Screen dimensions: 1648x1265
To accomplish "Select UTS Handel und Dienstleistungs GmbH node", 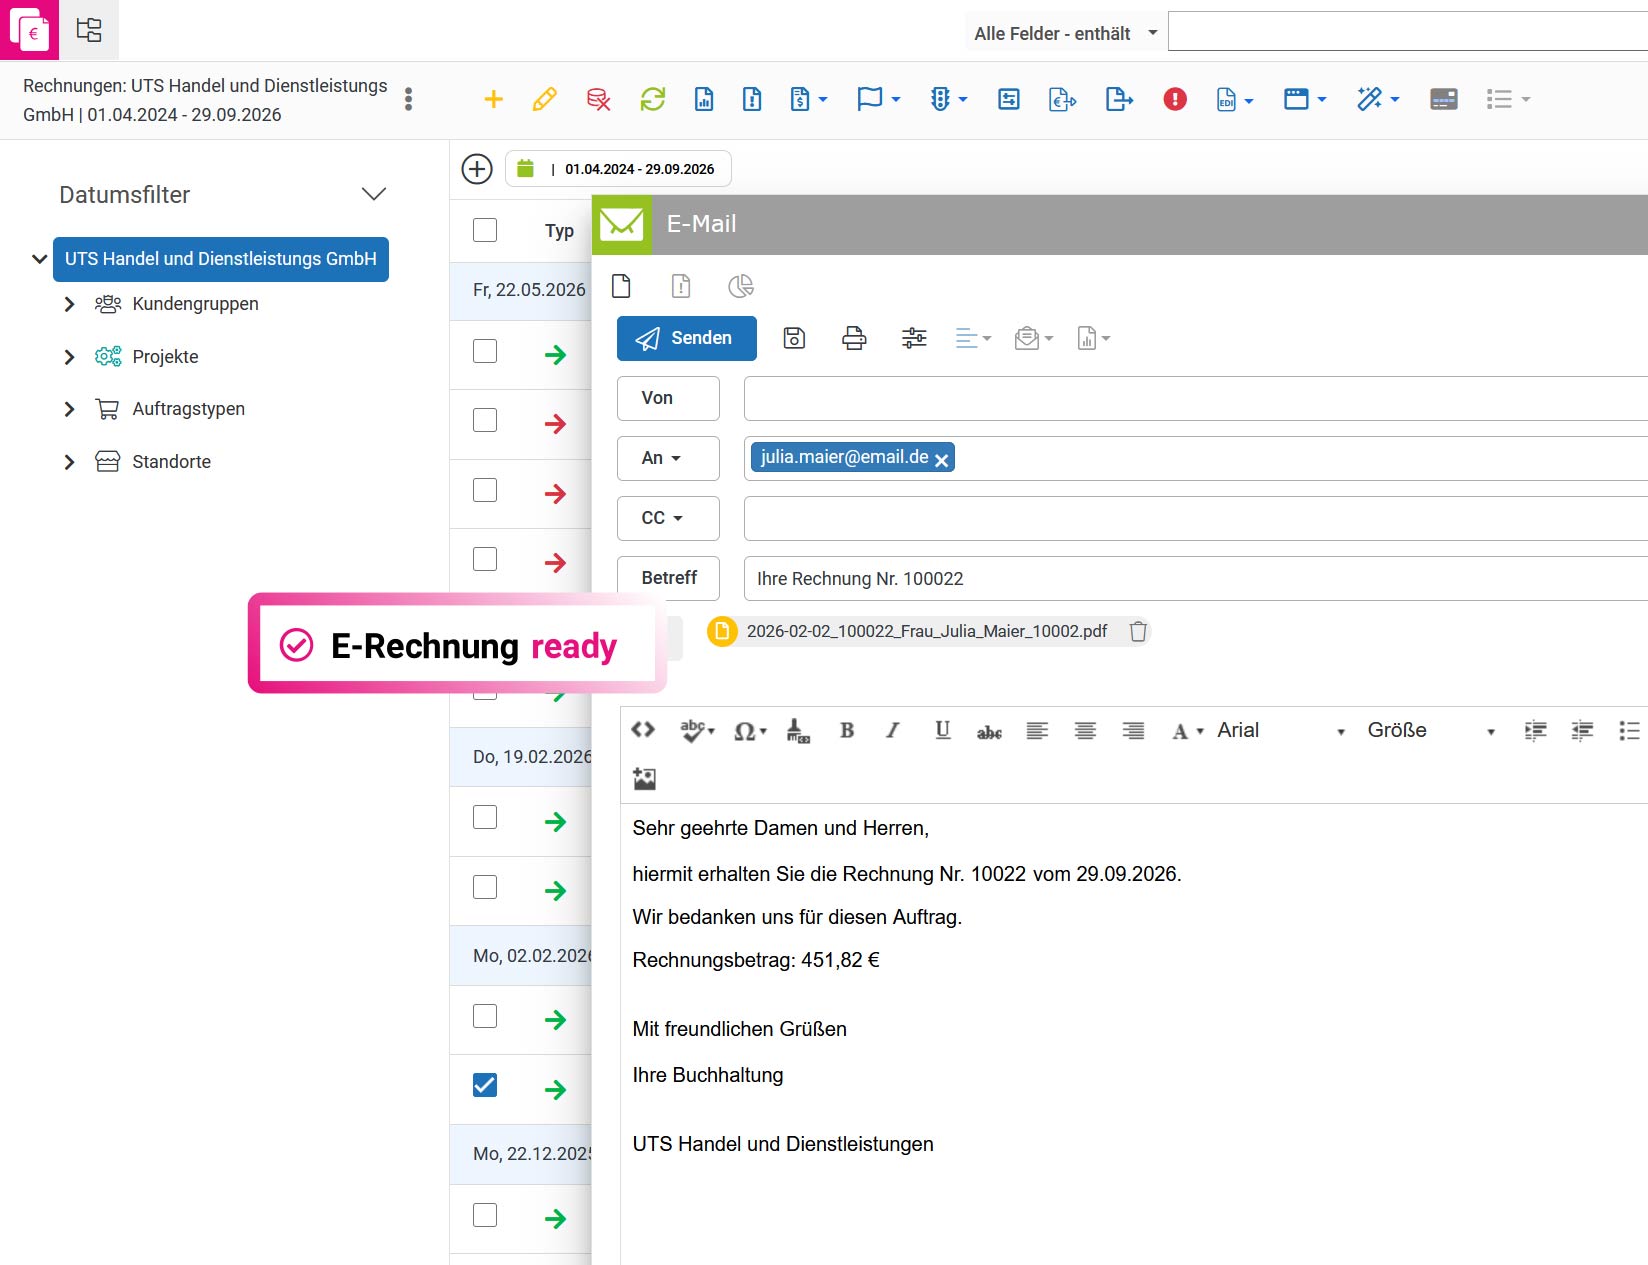I will (221, 259).
